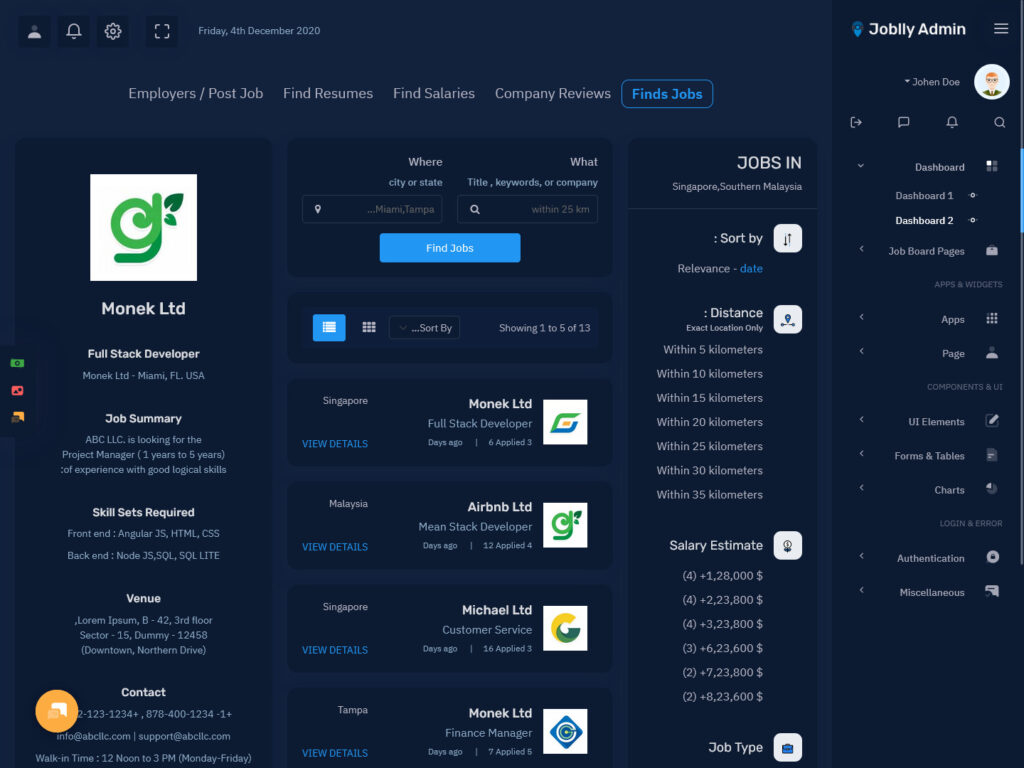Open notifications bell in the top toolbar

[72, 31]
